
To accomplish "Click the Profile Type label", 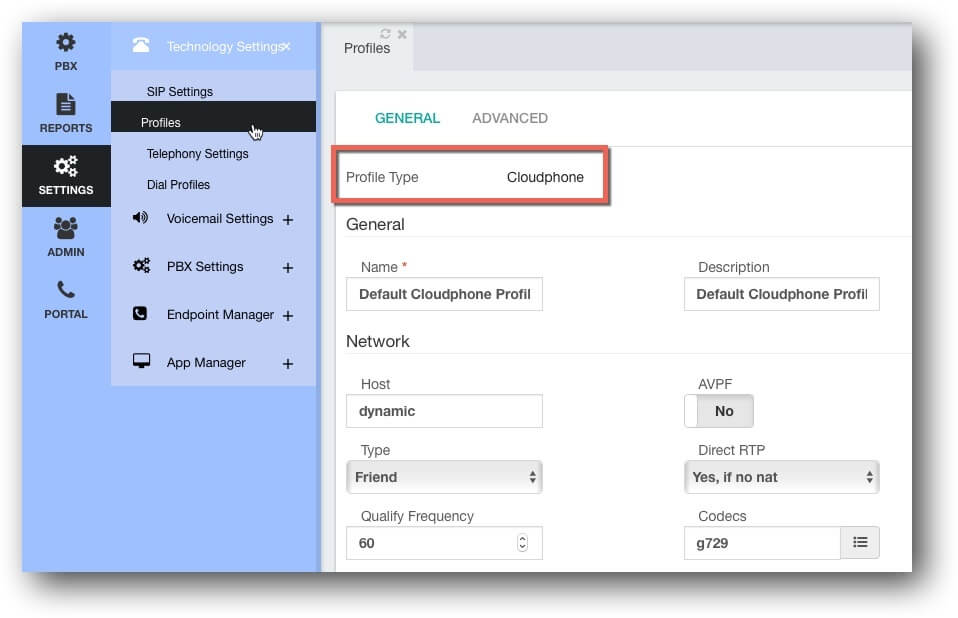I will click(382, 177).
